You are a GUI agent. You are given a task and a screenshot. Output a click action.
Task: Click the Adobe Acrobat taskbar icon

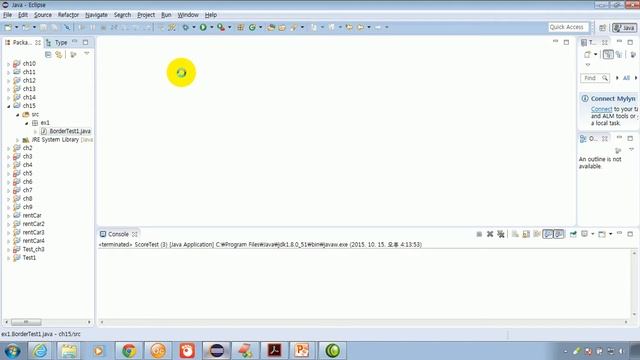coord(274,351)
